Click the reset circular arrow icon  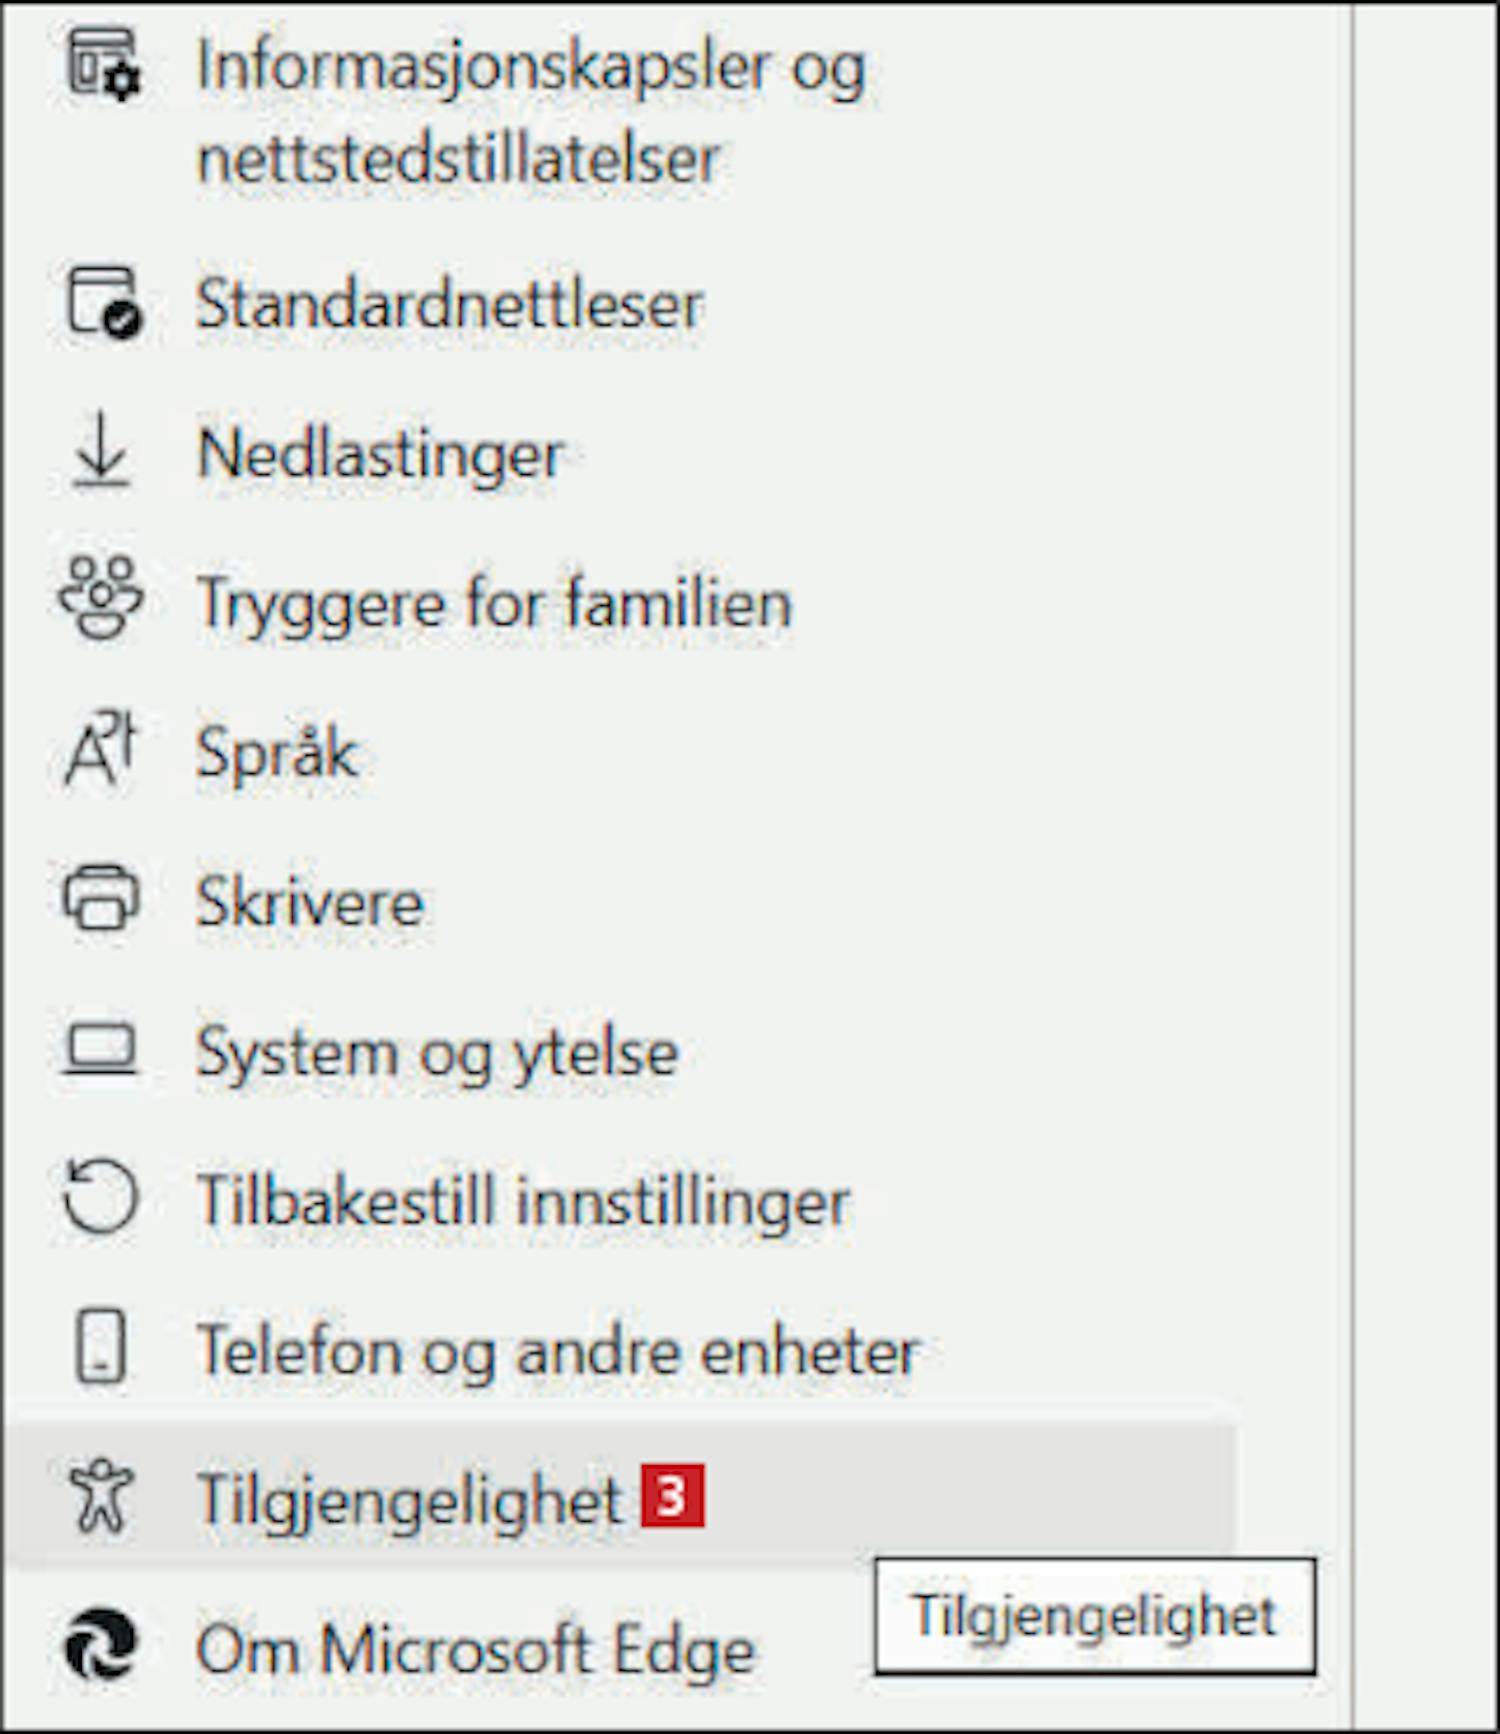click(x=99, y=1197)
